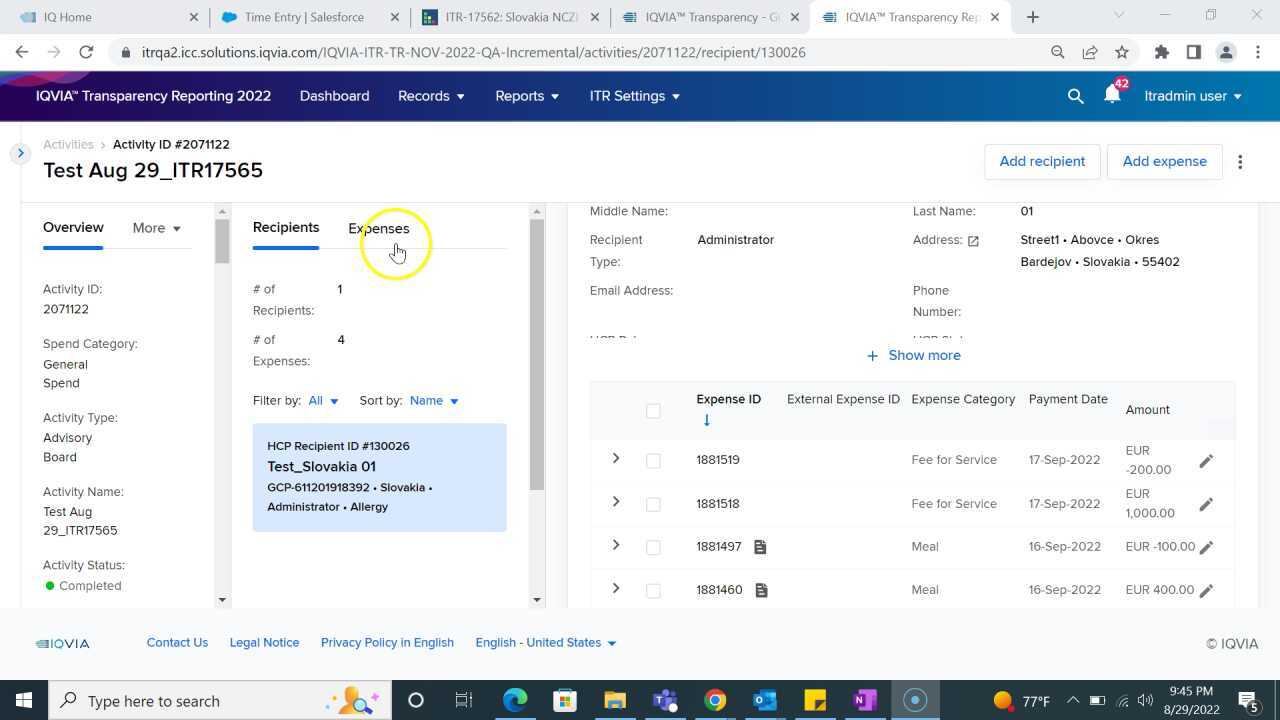Open notifications bell with 42 badge
Screen dimensions: 1280x720
point(1113,95)
